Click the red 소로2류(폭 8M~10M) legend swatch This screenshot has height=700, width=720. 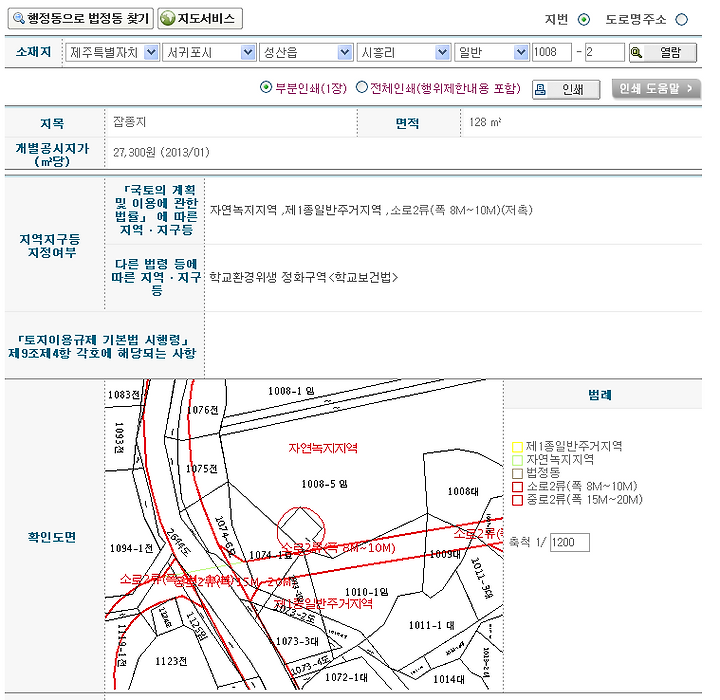tap(517, 486)
